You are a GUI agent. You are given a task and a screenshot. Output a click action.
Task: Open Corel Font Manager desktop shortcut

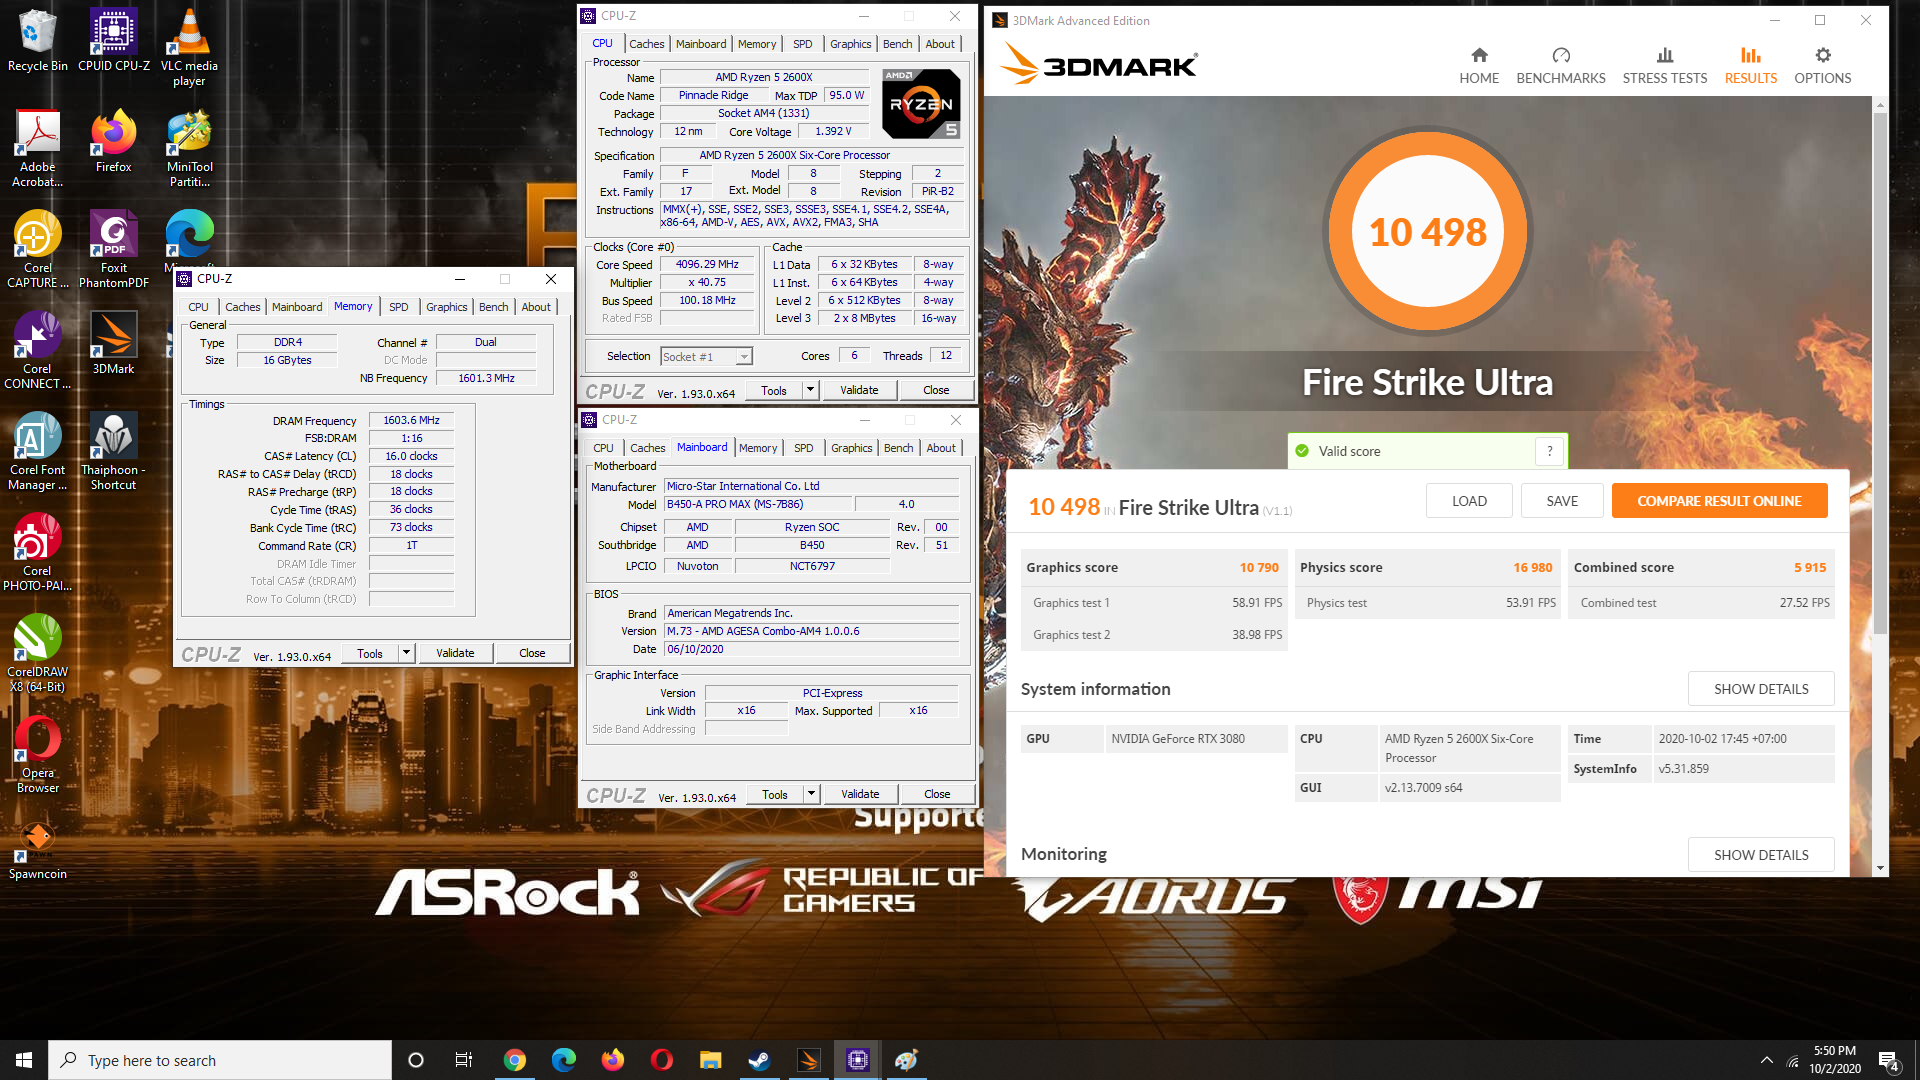coord(37,451)
